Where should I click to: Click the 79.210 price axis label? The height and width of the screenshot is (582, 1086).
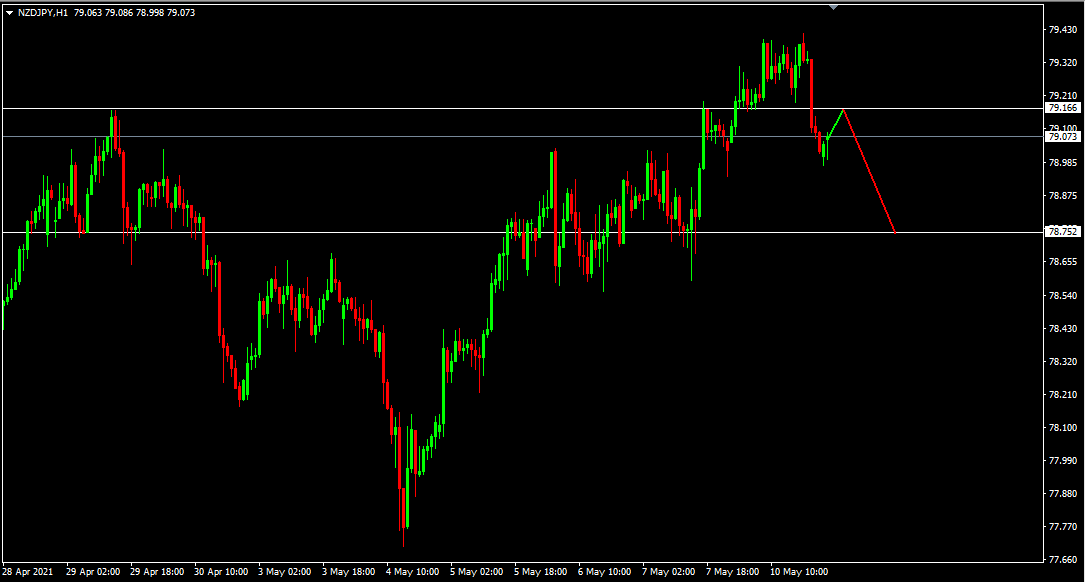click(x=1062, y=95)
